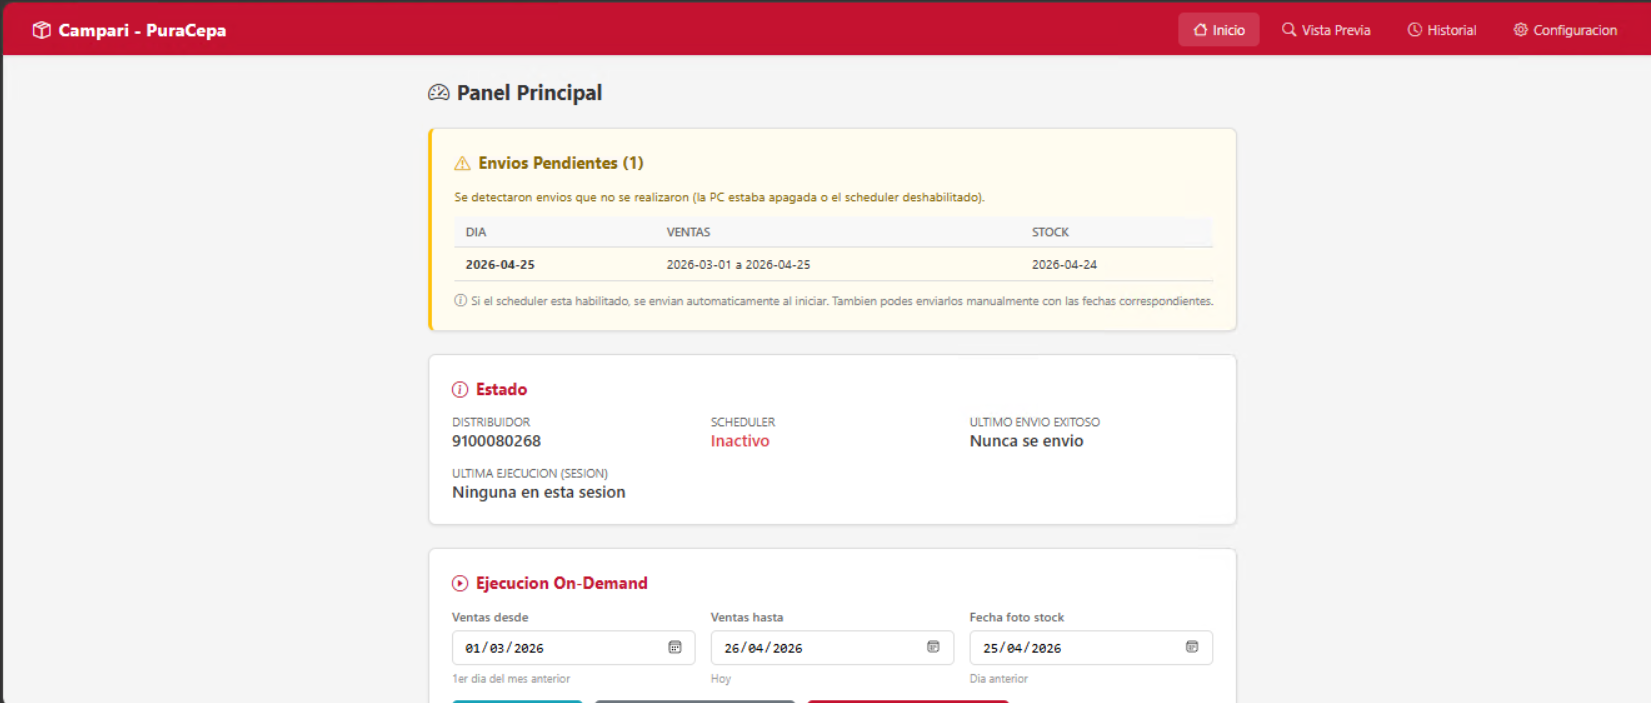Viewport: 1651px width, 703px height.
Task: Click the Dia anterior hint text
Action: pyautogui.click(x=998, y=679)
